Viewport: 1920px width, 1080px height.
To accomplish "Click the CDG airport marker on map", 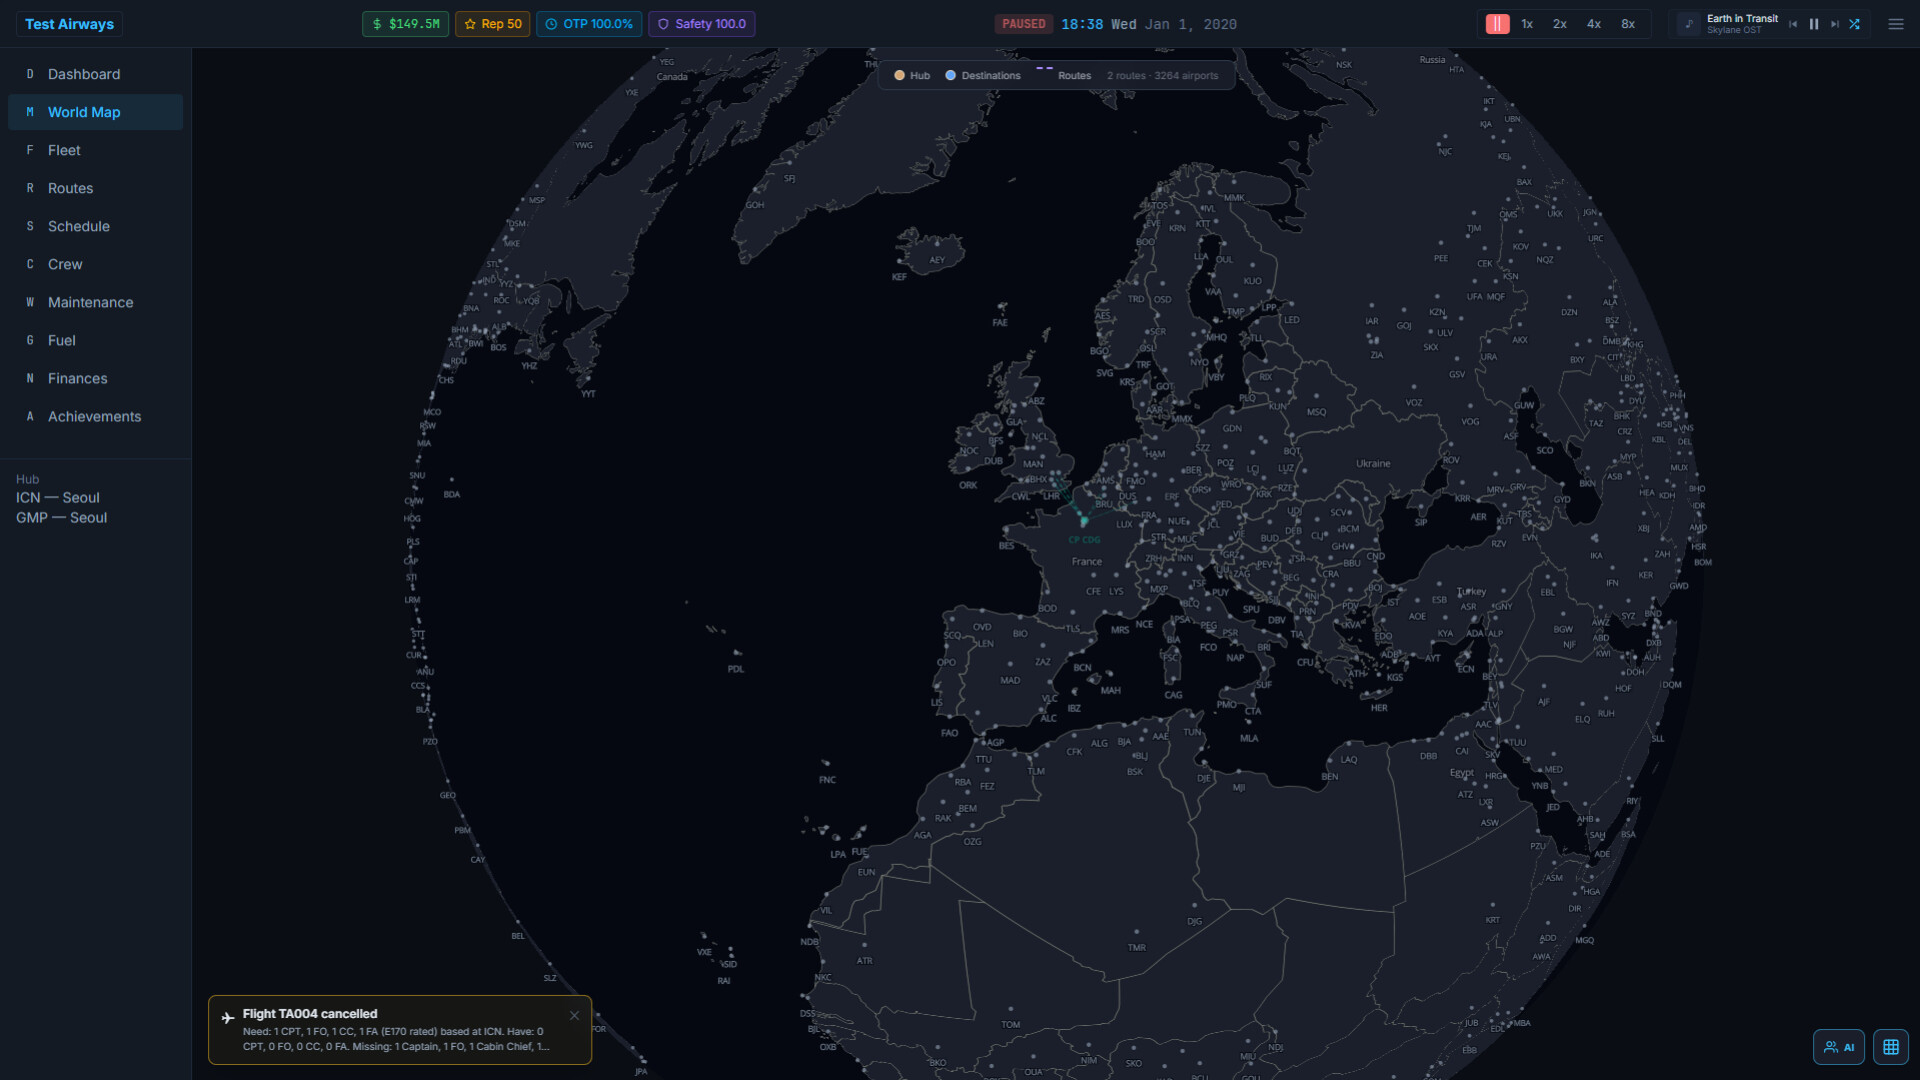I will pos(1084,522).
